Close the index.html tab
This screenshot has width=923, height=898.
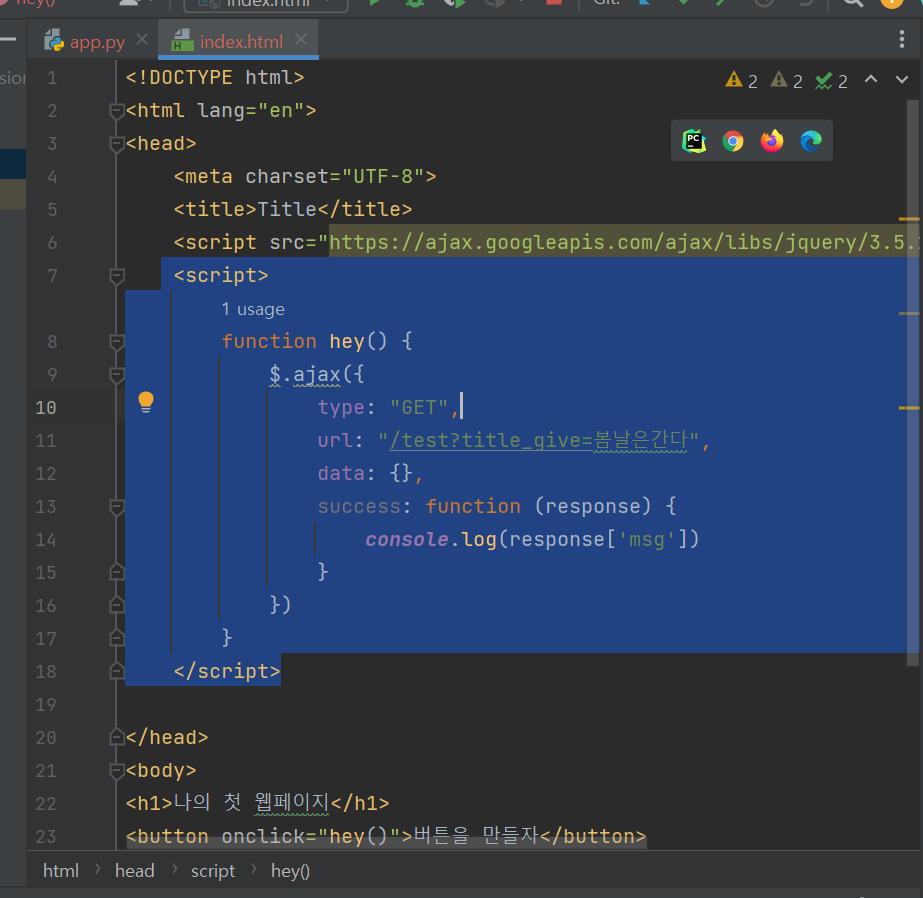point(301,40)
